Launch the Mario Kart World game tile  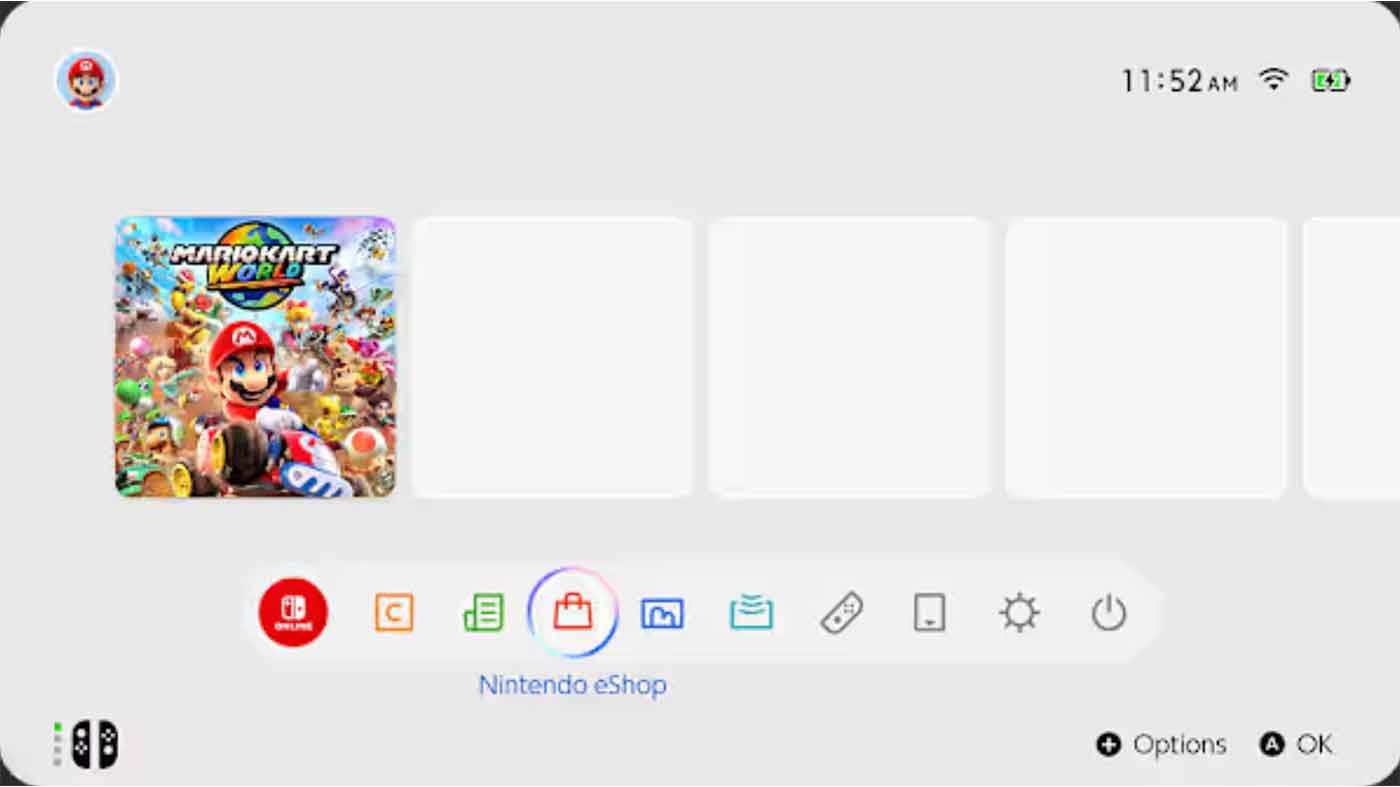[x=255, y=357]
